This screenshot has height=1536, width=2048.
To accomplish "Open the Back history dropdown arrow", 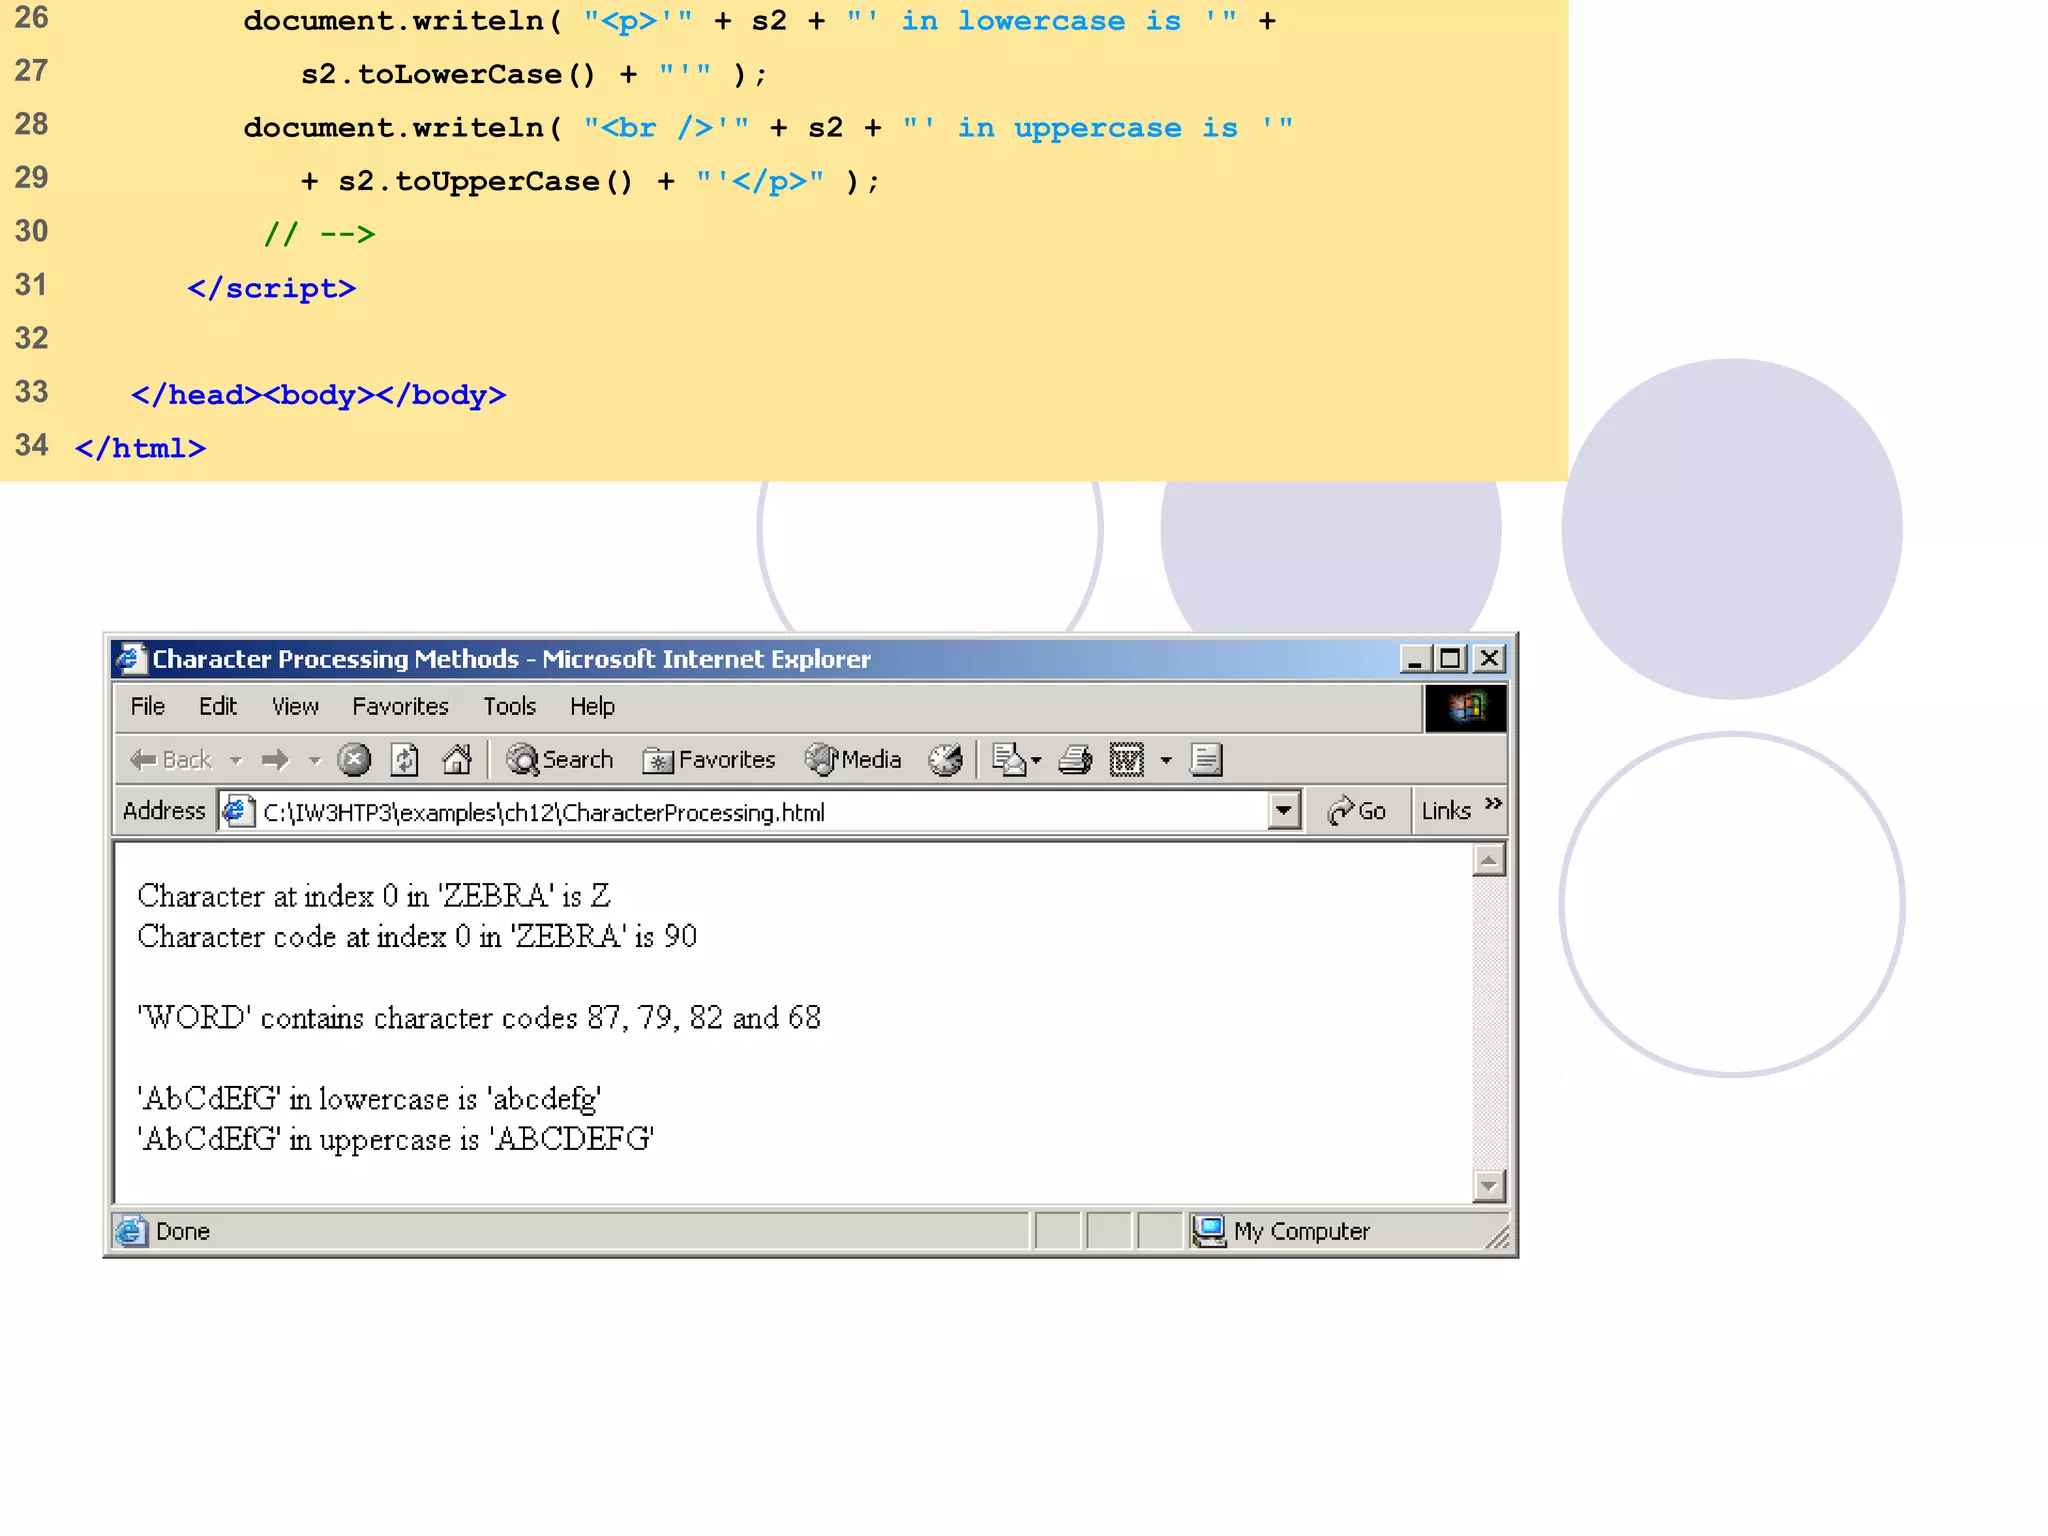I will [236, 761].
